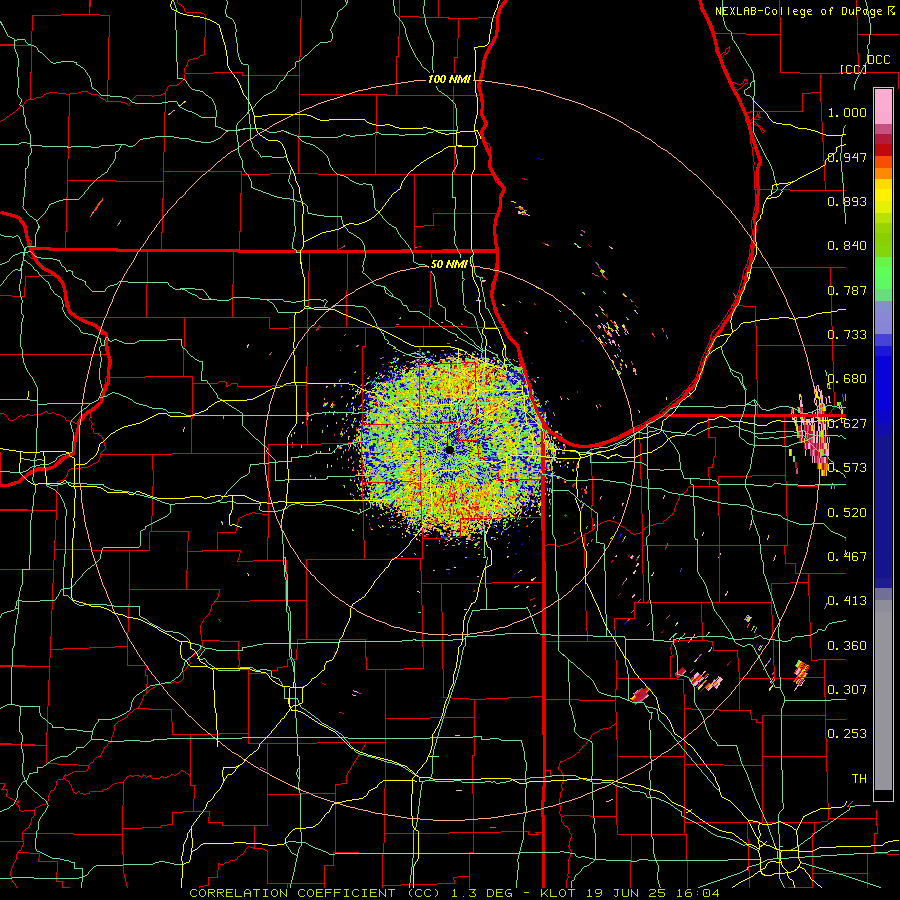Click the 0.947 color scale value
The image size is (900, 900).
click(x=847, y=157)
